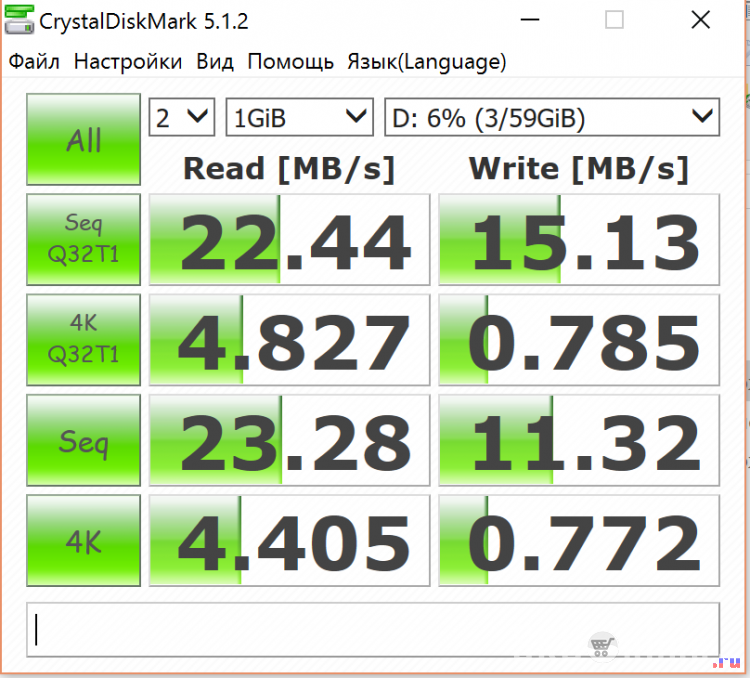750x678 pixels.
Task: Open the Настройки menu
Action: point(128,62)
